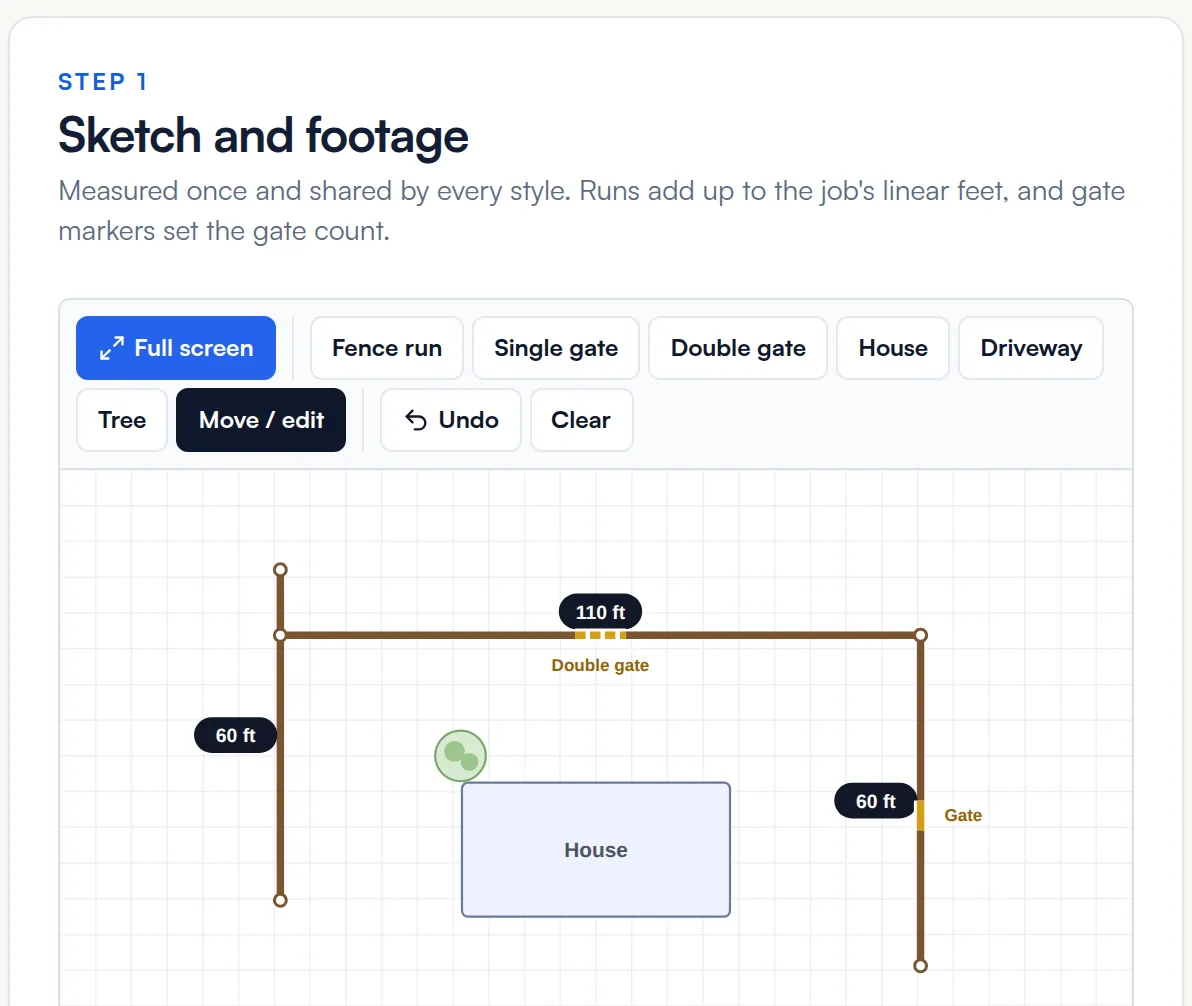Image resolution: width=1192 pixels, height=1006 pixels.
Task: Select the dashed double gate marker
Action: pyautogui.click(x=601, y=635)
